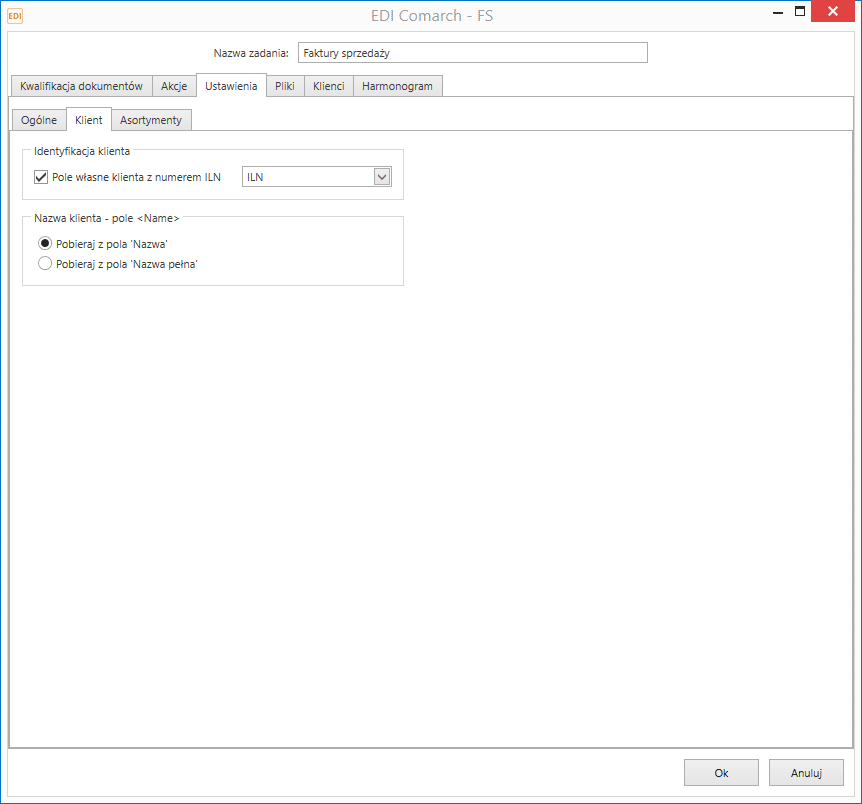This screenshot has height=804, width=862.
Task: Minimize the EDI Comarch window
Action: [778, 12]
